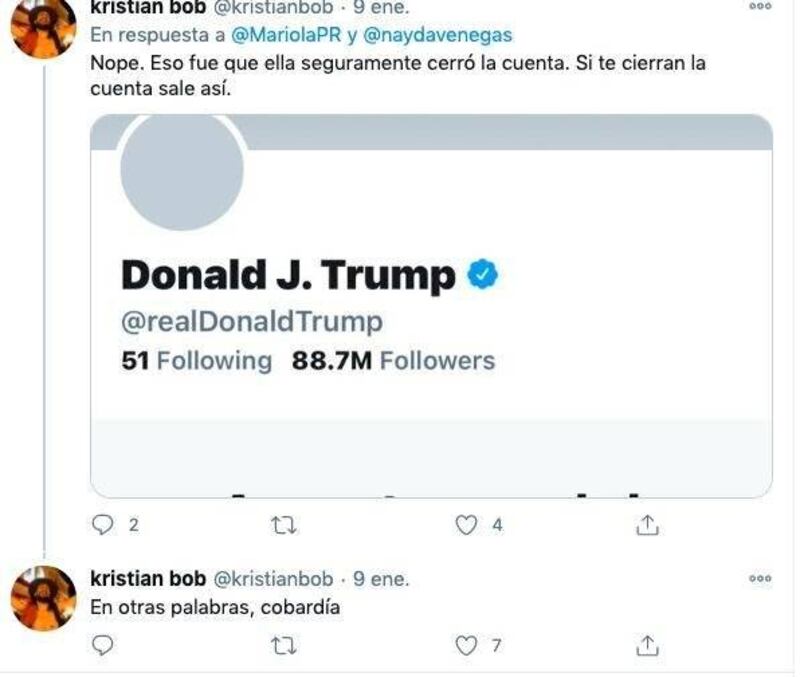Open more options menu on second tweet
800x677 pixels.
pos(760,578)
